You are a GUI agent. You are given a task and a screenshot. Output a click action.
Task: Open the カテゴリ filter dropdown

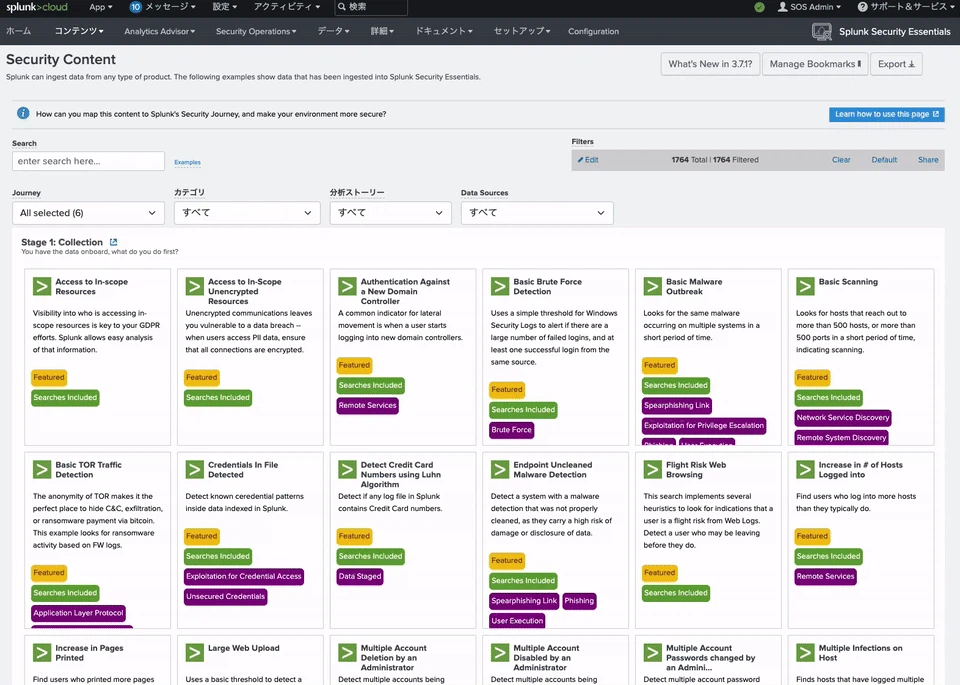(247, 213)
